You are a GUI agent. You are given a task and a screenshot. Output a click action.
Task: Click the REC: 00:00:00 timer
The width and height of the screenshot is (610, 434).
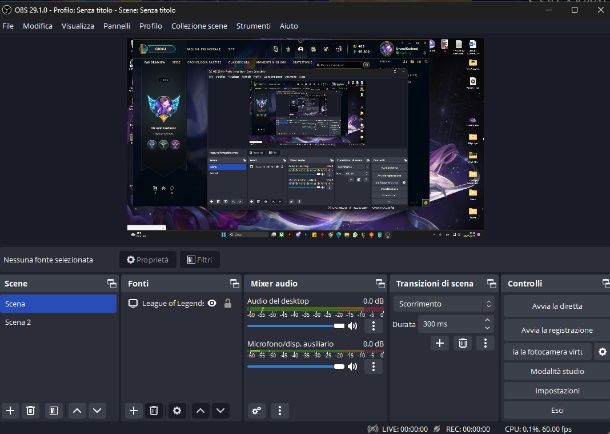tap(468, 429)
